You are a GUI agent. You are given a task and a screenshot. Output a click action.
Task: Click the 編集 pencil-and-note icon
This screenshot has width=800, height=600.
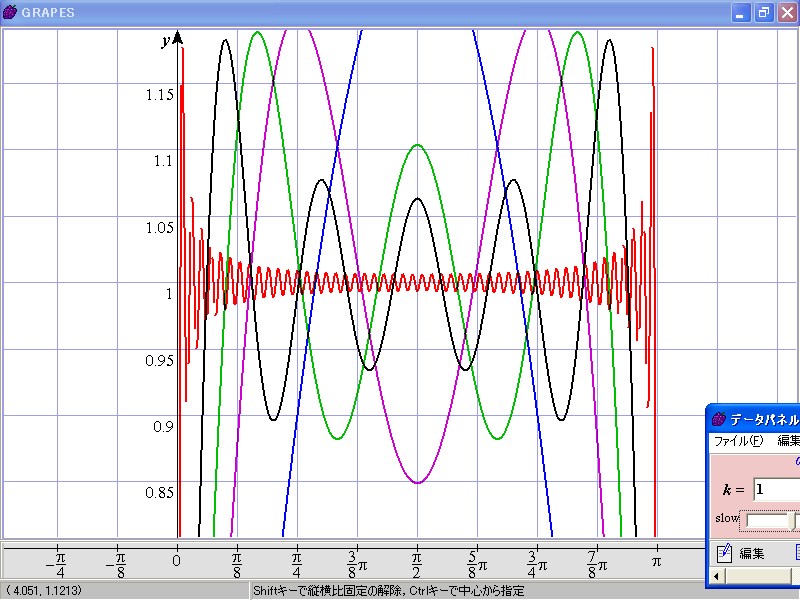(725, 553)
